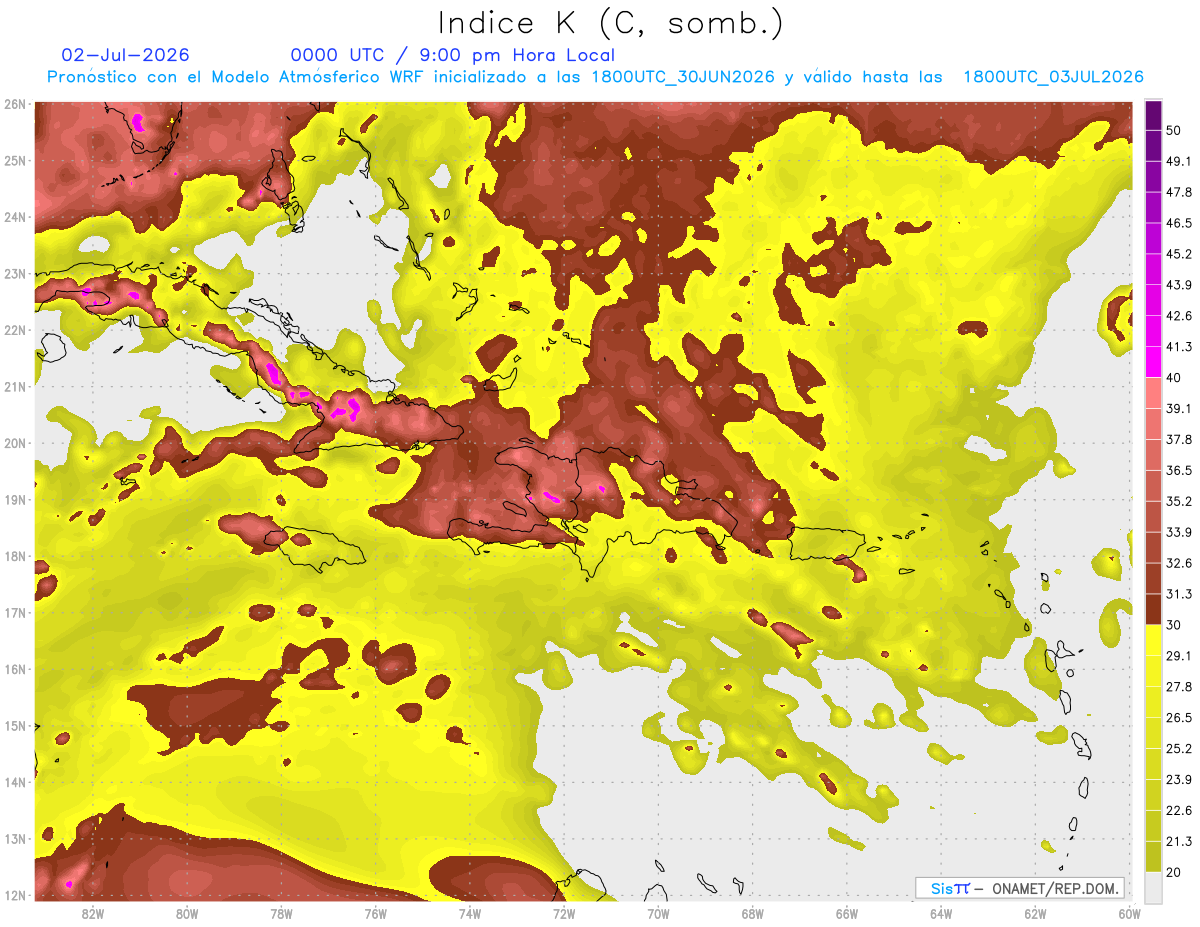This screenshot has width=1200, height=927.
Task: Click the colorbar value "22.6"
Action: (x=1179, y=811)
